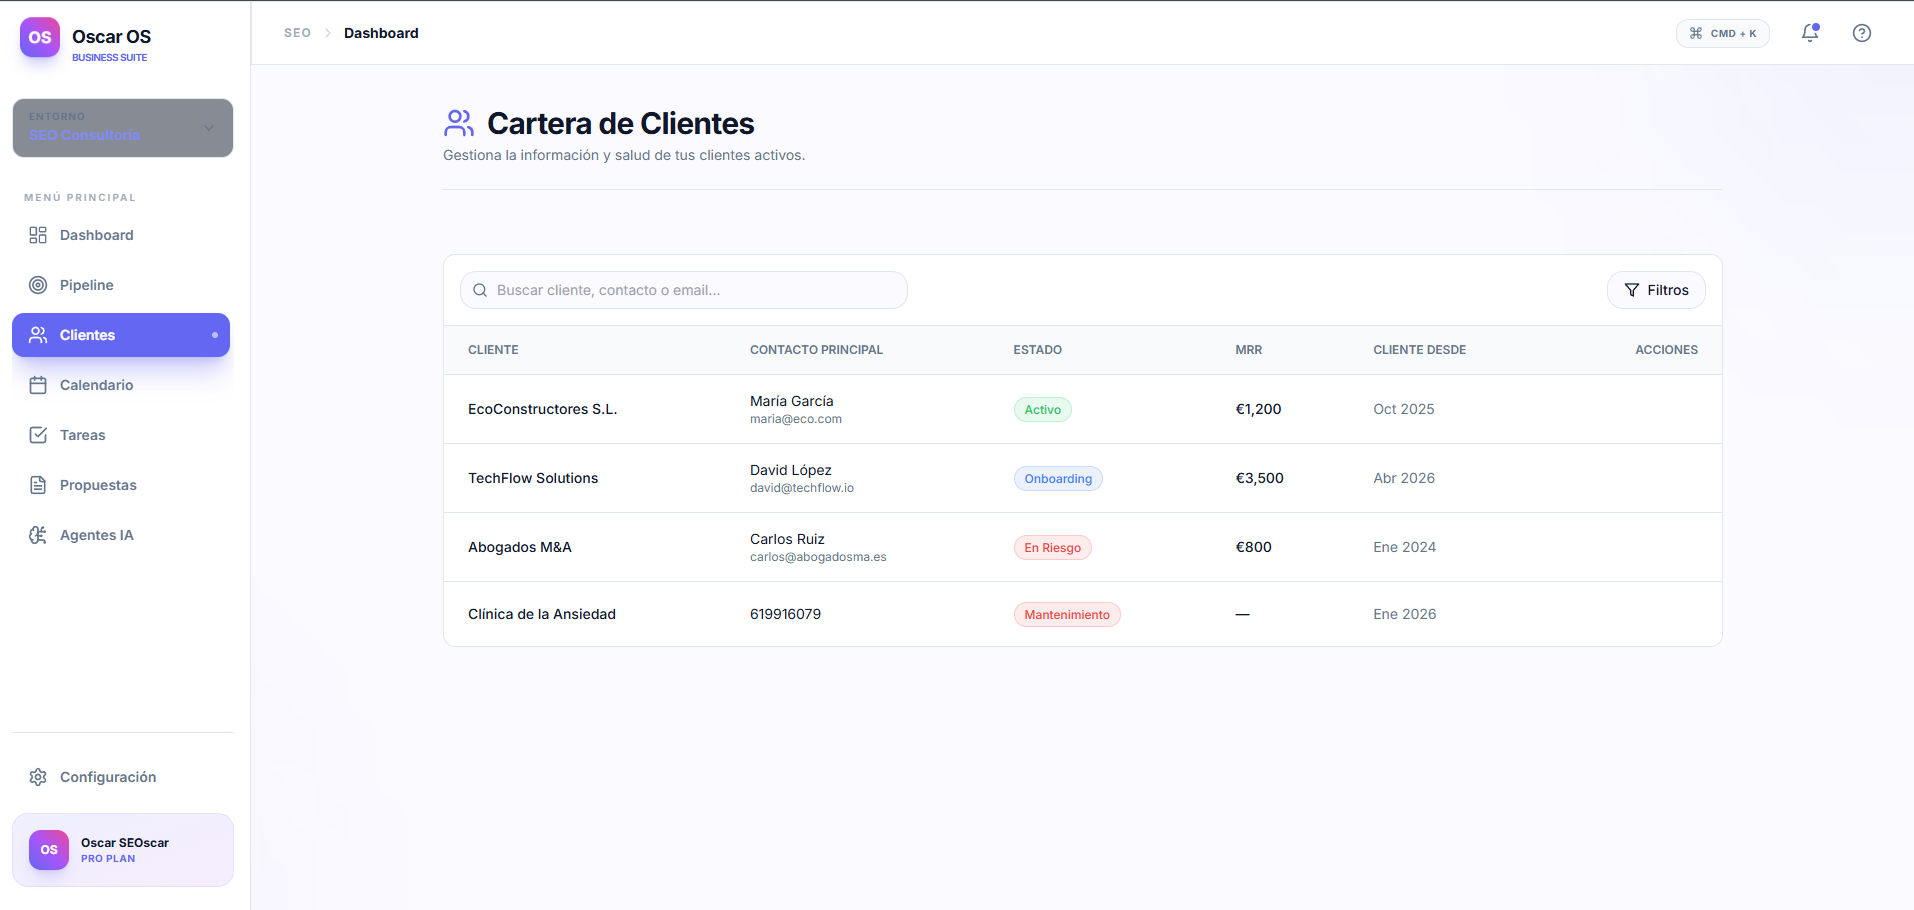The image size is (1914, 910).
Task: Open the Pipeline section via its target icon
Action: (38, 284)
